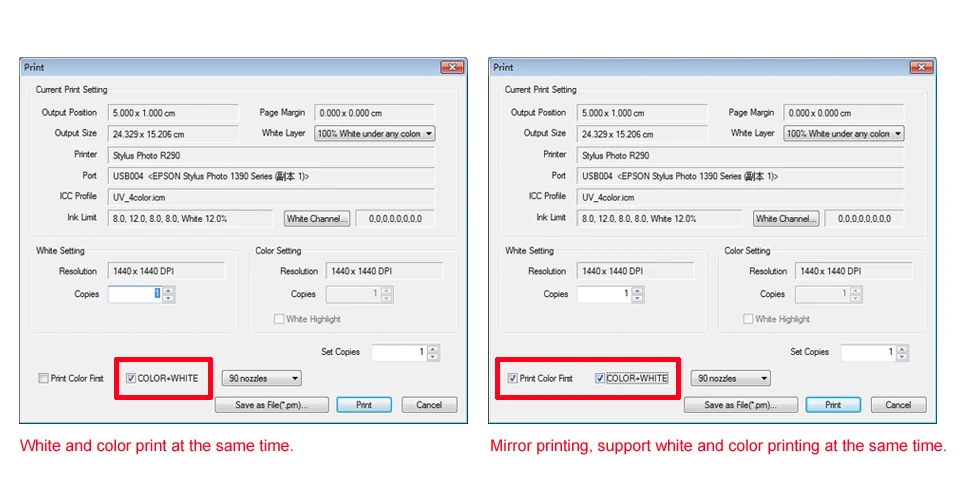
Task: Open White Layer dropdown in right dialog
Action: 844,133
